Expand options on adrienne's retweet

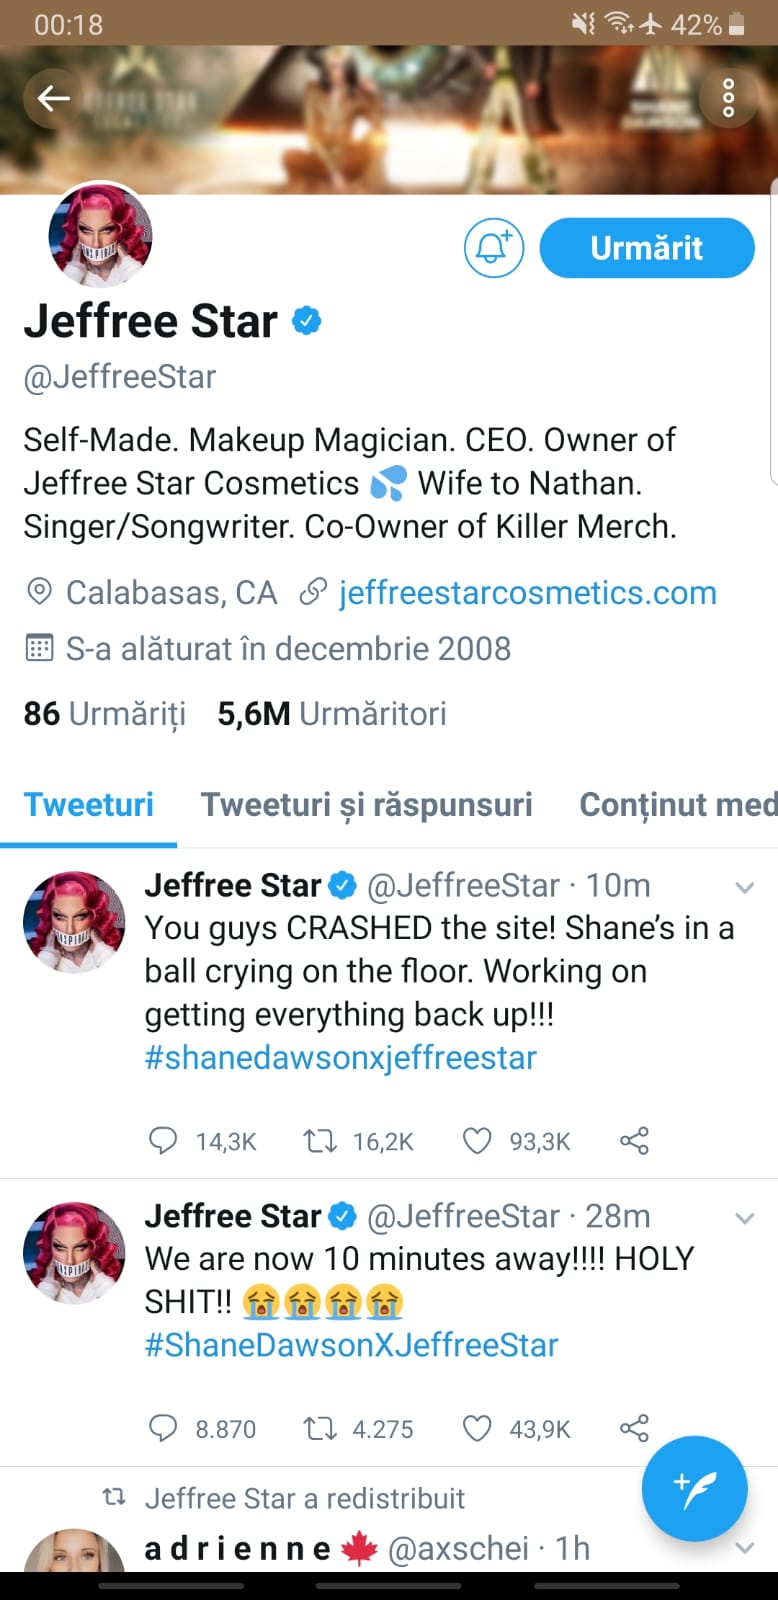[744, 1546]
